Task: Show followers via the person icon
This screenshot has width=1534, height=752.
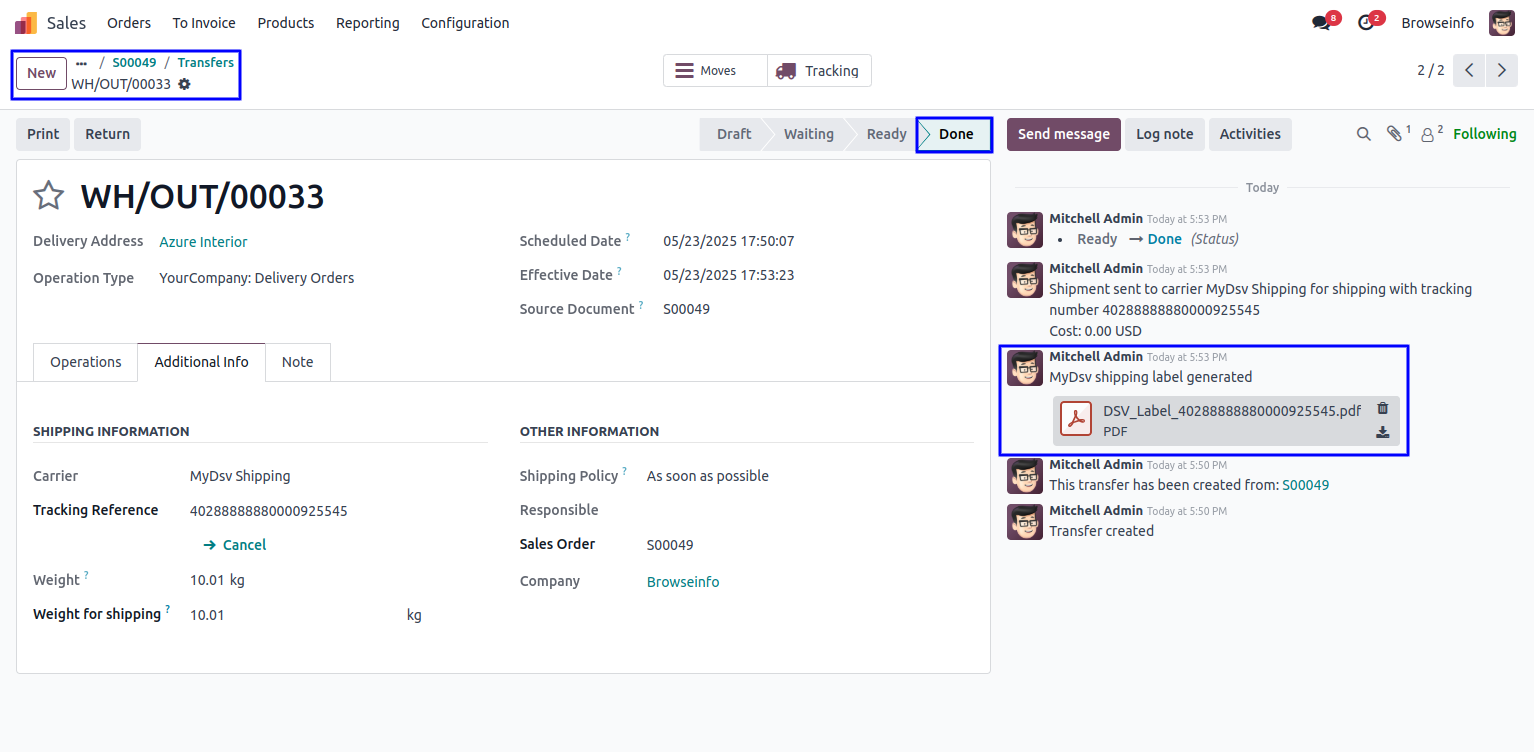Action: (x=1428, y=135)
